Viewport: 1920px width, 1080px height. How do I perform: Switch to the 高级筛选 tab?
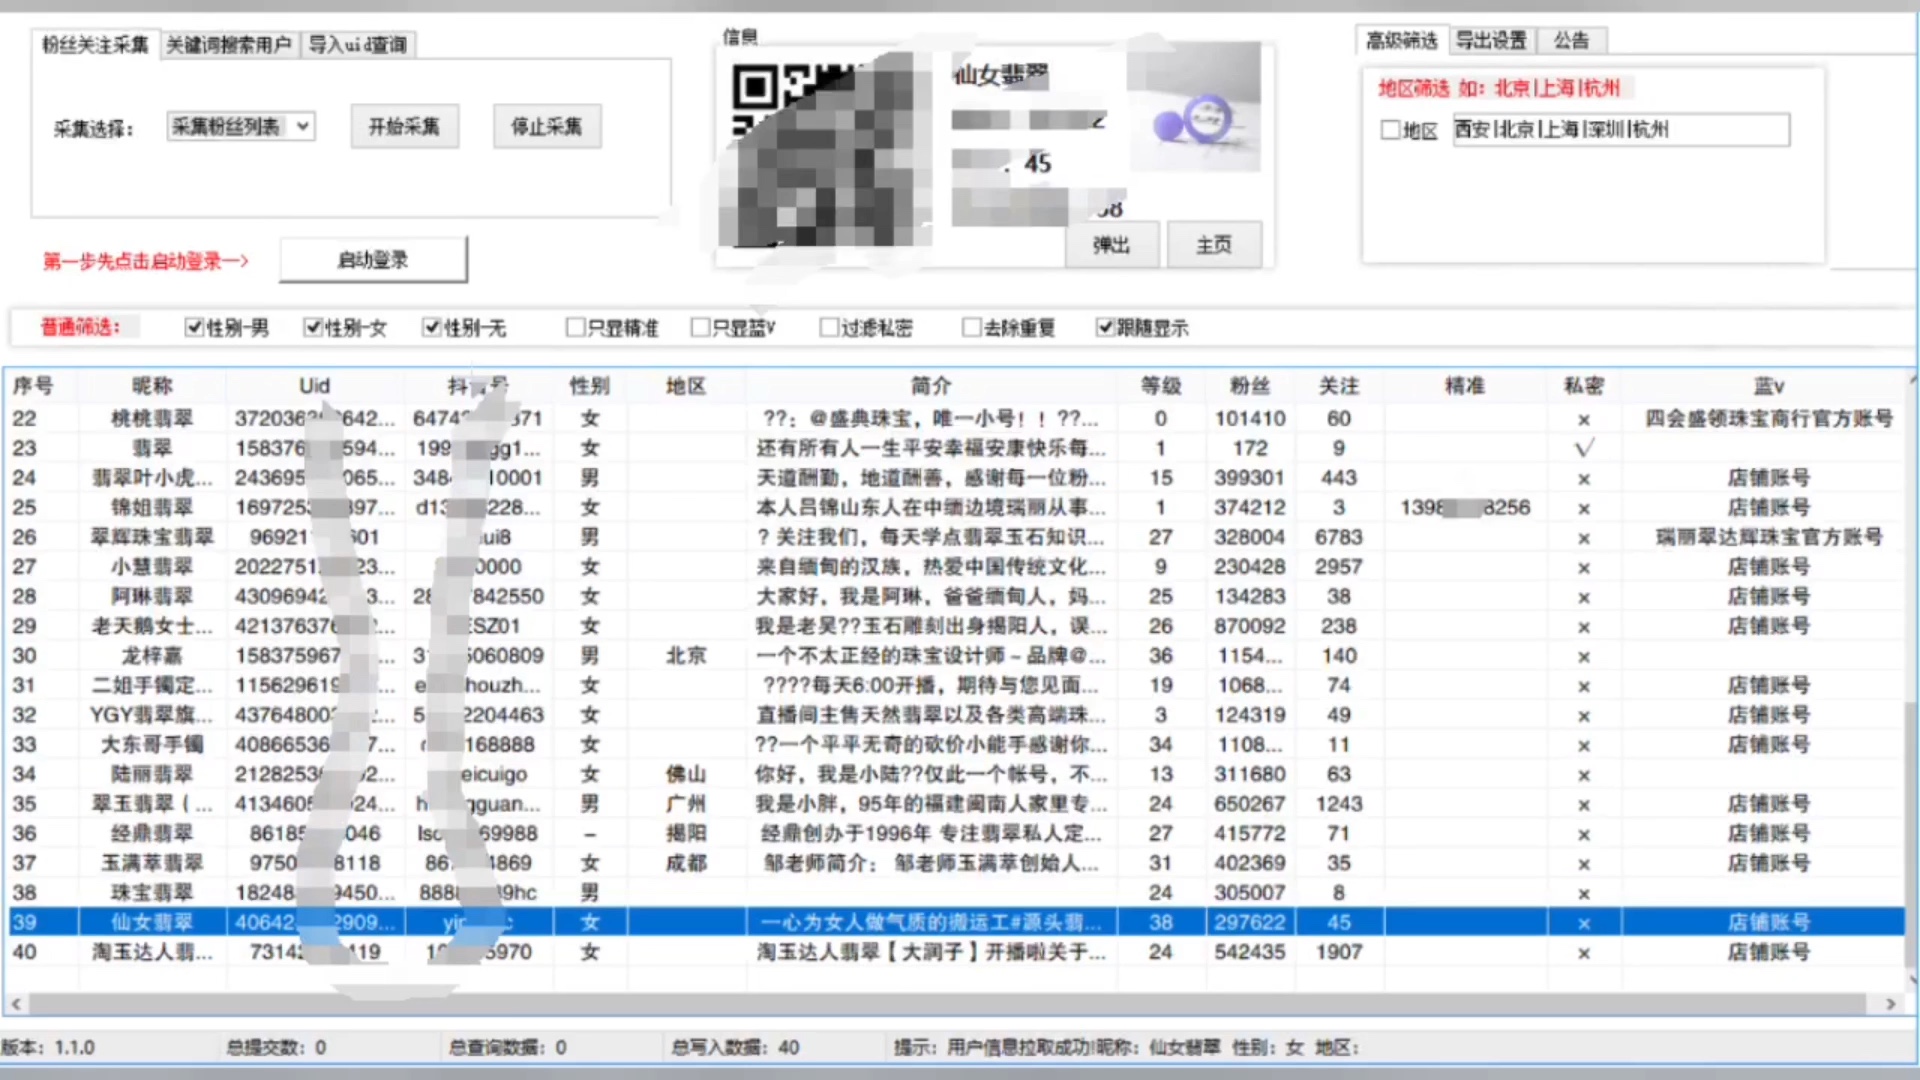coord(1399,40)
